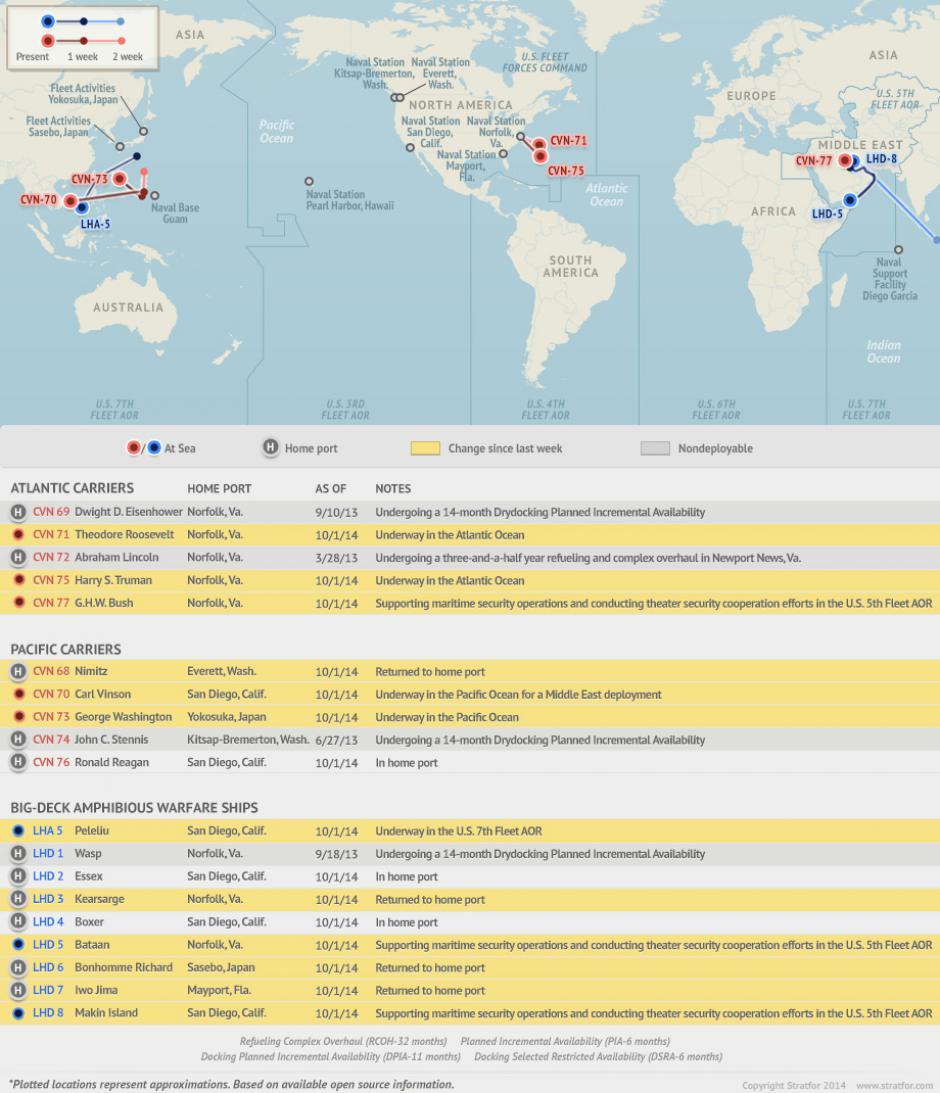
Task: Click gray 'Nondeployable' legend swatch
Action: (655, 448)
